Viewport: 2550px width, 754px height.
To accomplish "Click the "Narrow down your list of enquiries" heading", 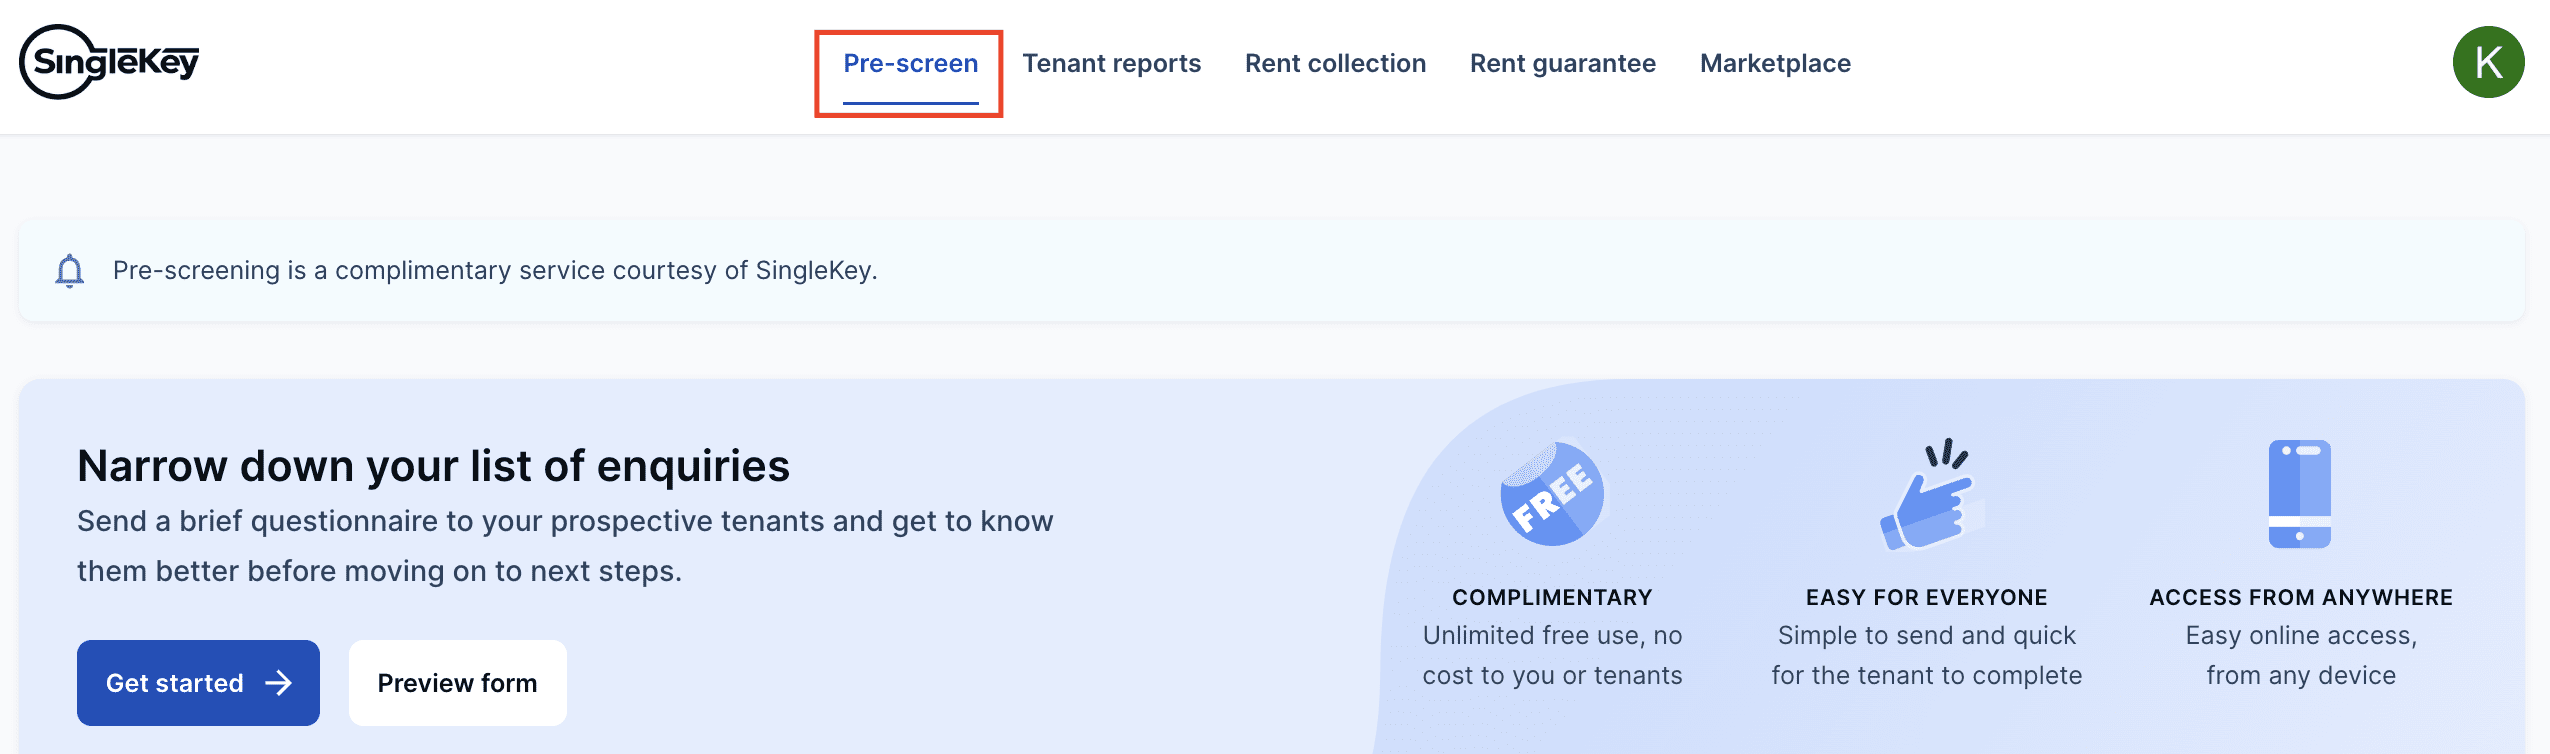I will tap(433, 466).
